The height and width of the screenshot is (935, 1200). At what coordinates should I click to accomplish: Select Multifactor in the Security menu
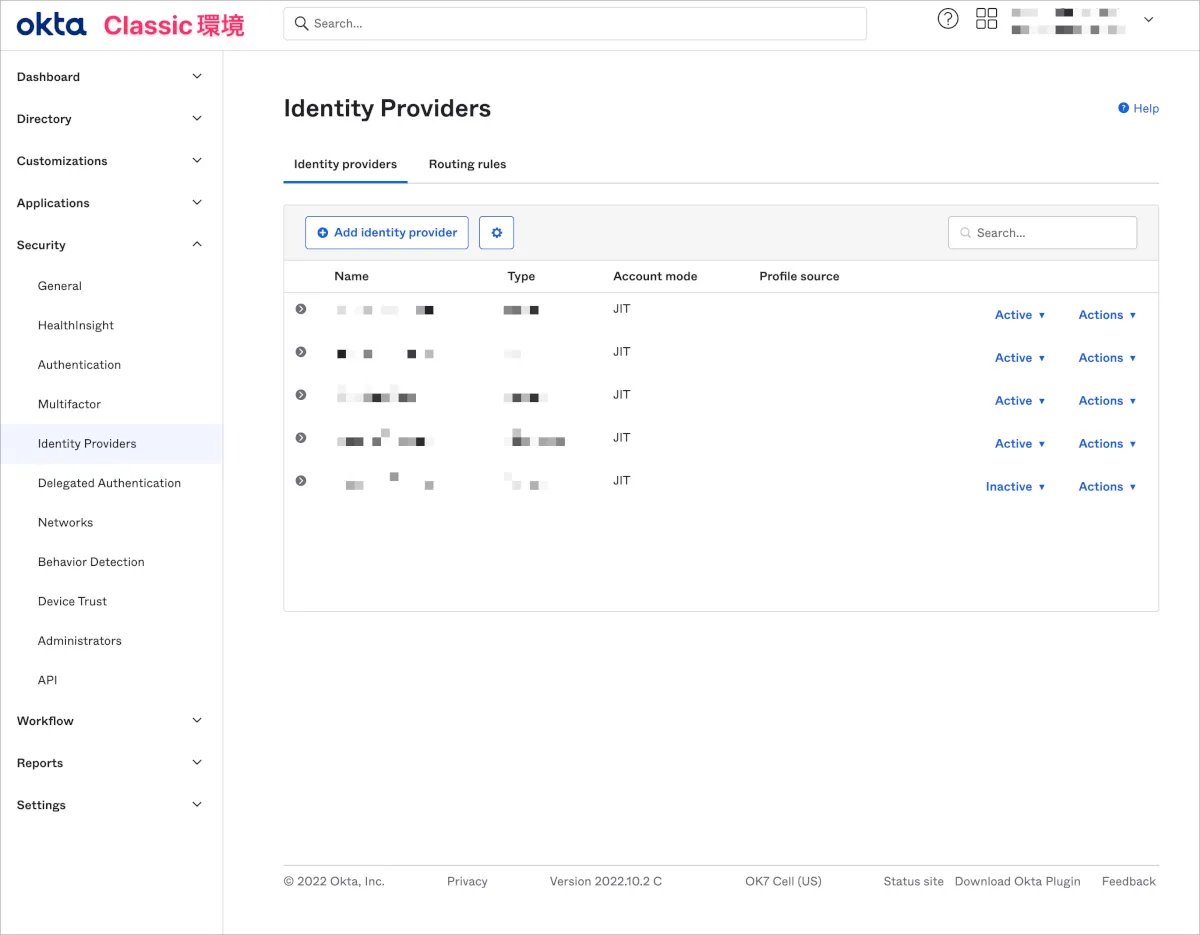pos(69,404)
